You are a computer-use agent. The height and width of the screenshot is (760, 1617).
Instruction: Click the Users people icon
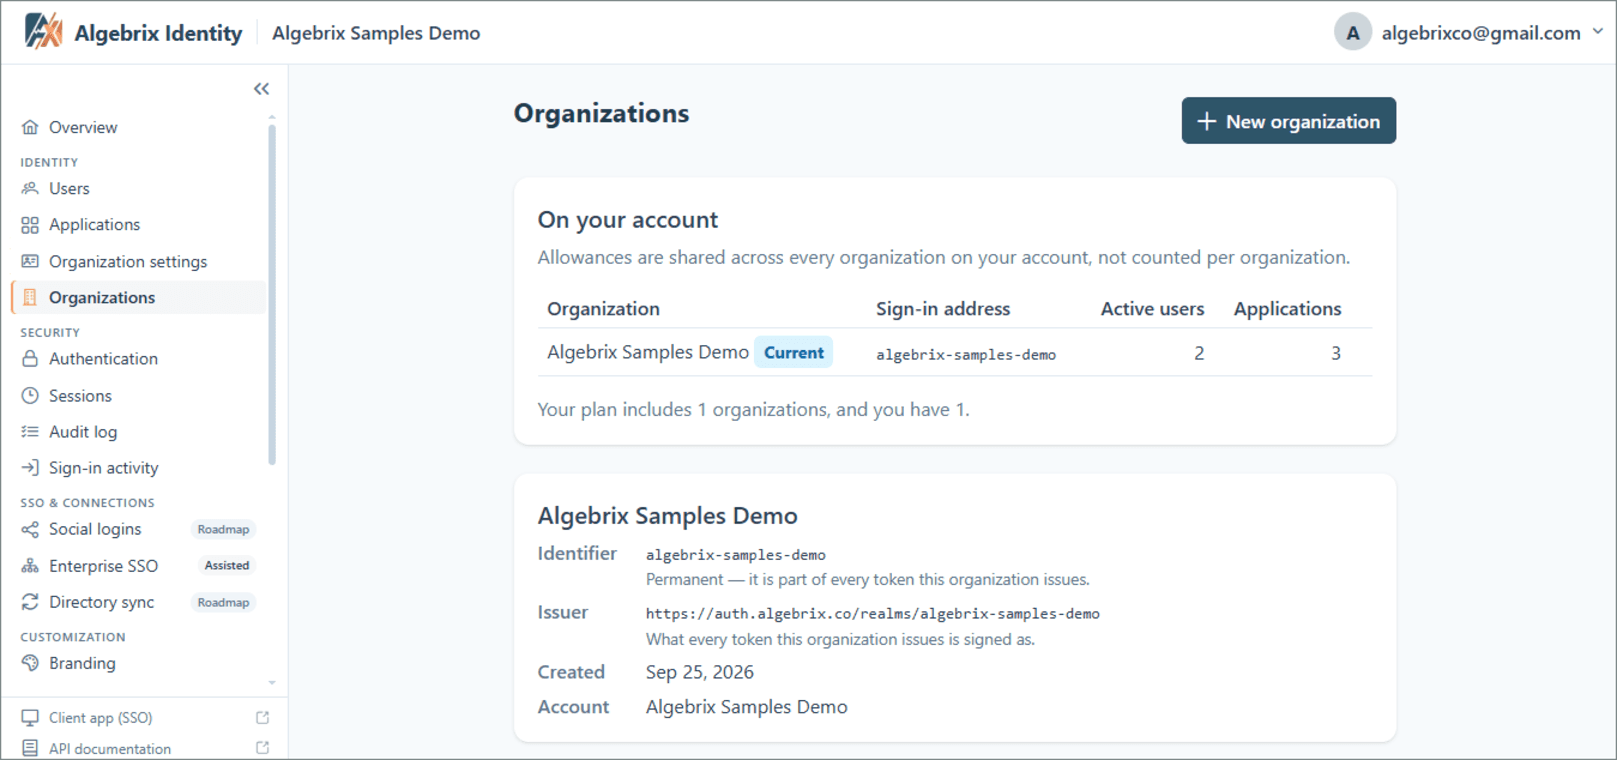[30, 188]
